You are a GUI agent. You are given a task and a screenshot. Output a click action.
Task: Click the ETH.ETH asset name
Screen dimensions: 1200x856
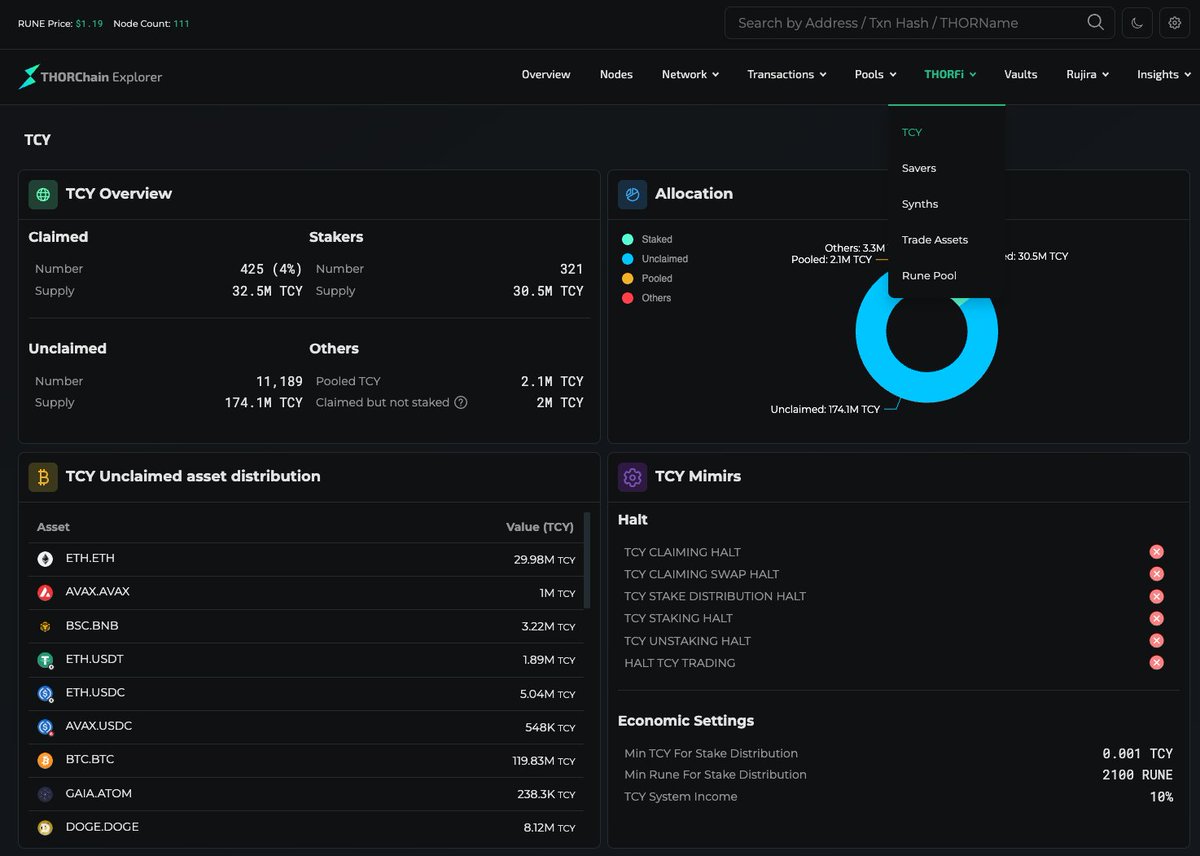pos(90,558)
